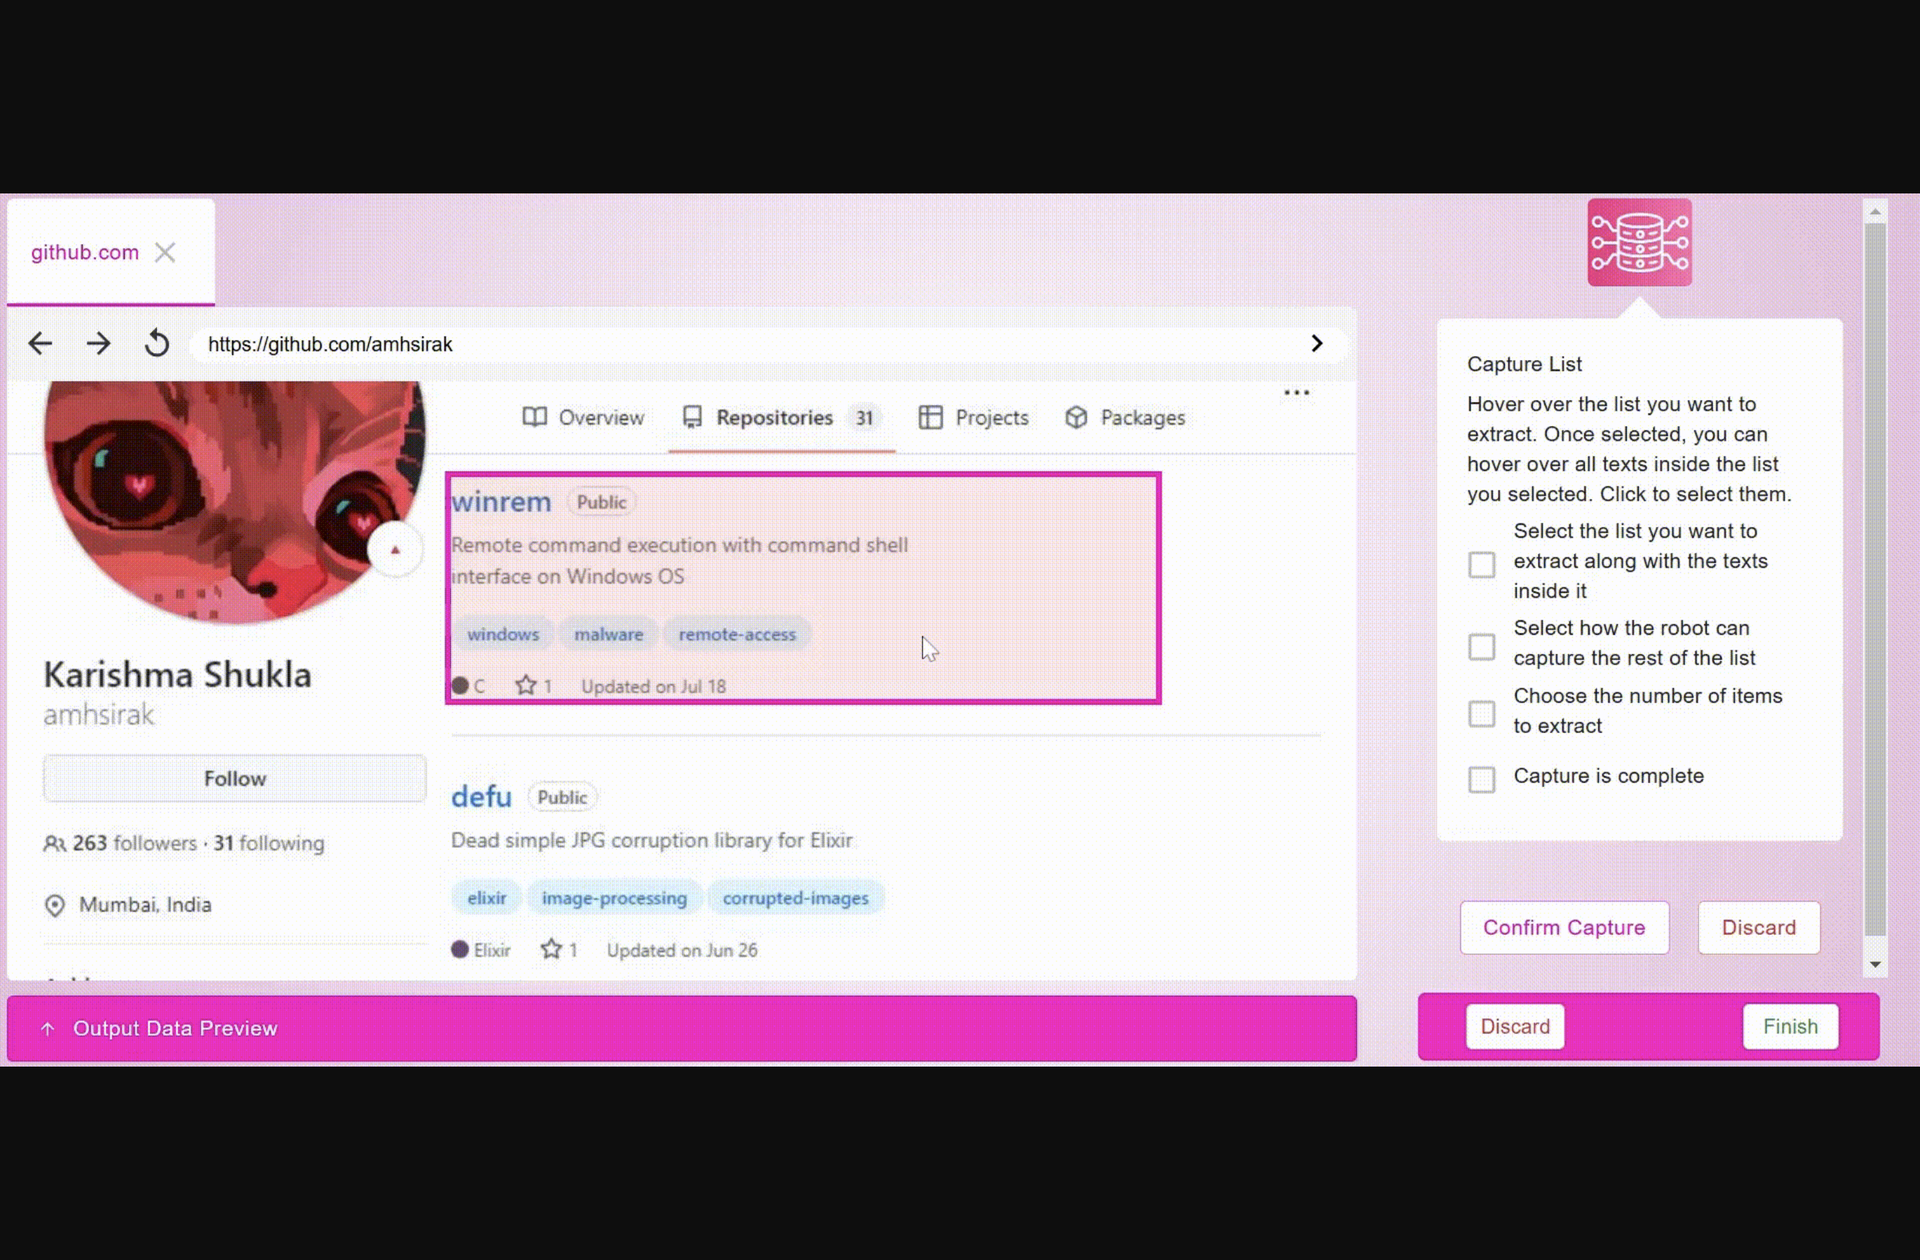Click the cat profile avatar
Viewport: 1920px width, 1260px height.
tap(235, 501)
